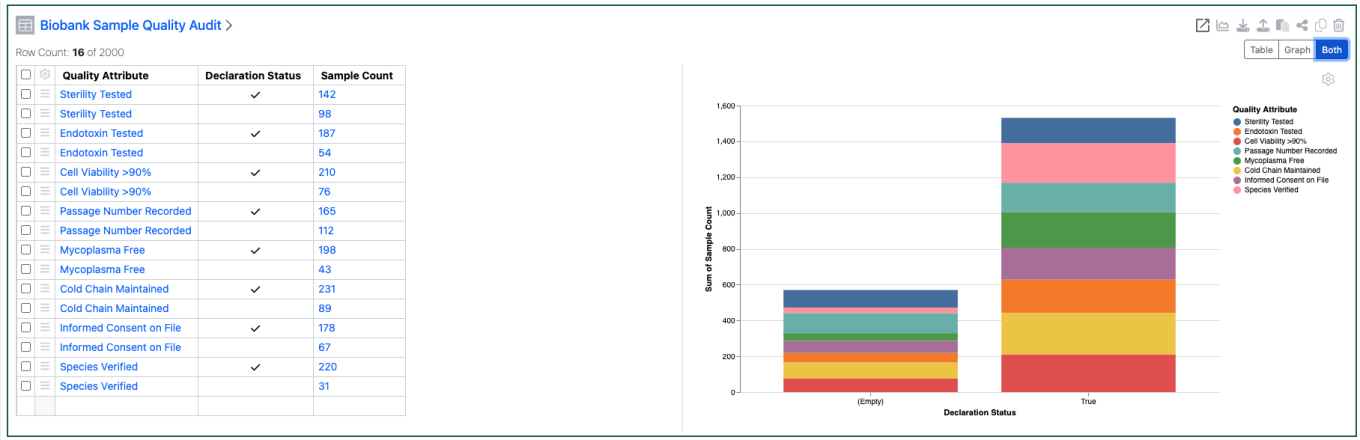Click the pink segment of the True bar

(1088, 163)
